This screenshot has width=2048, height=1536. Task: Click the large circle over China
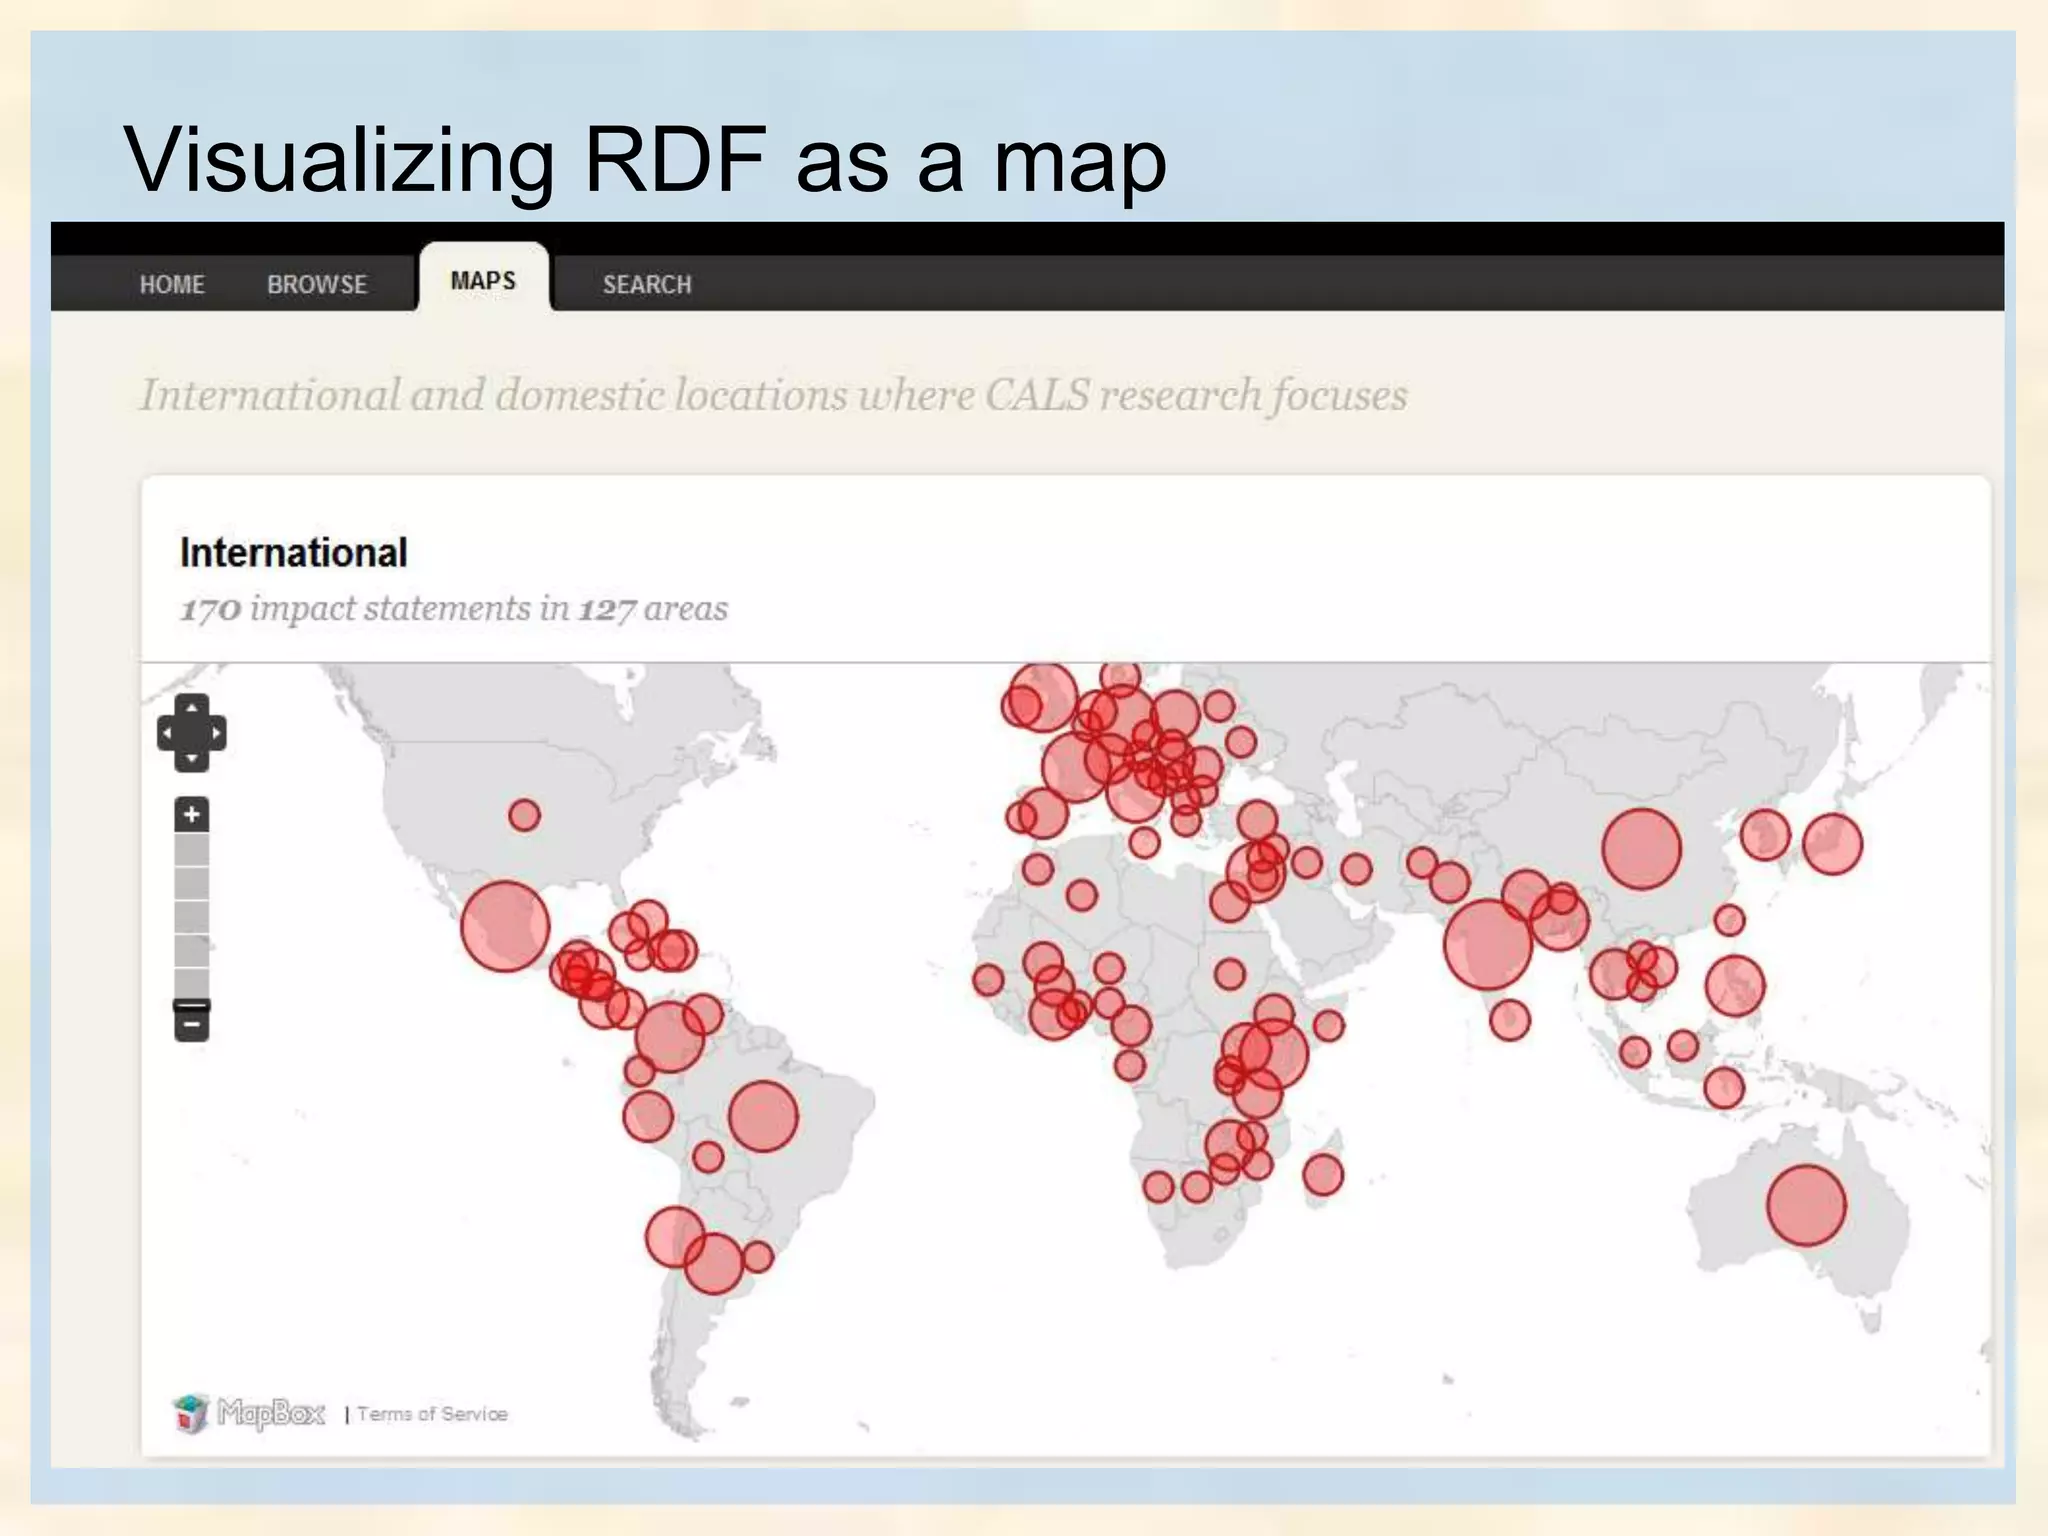click(x=1641, y=849)
